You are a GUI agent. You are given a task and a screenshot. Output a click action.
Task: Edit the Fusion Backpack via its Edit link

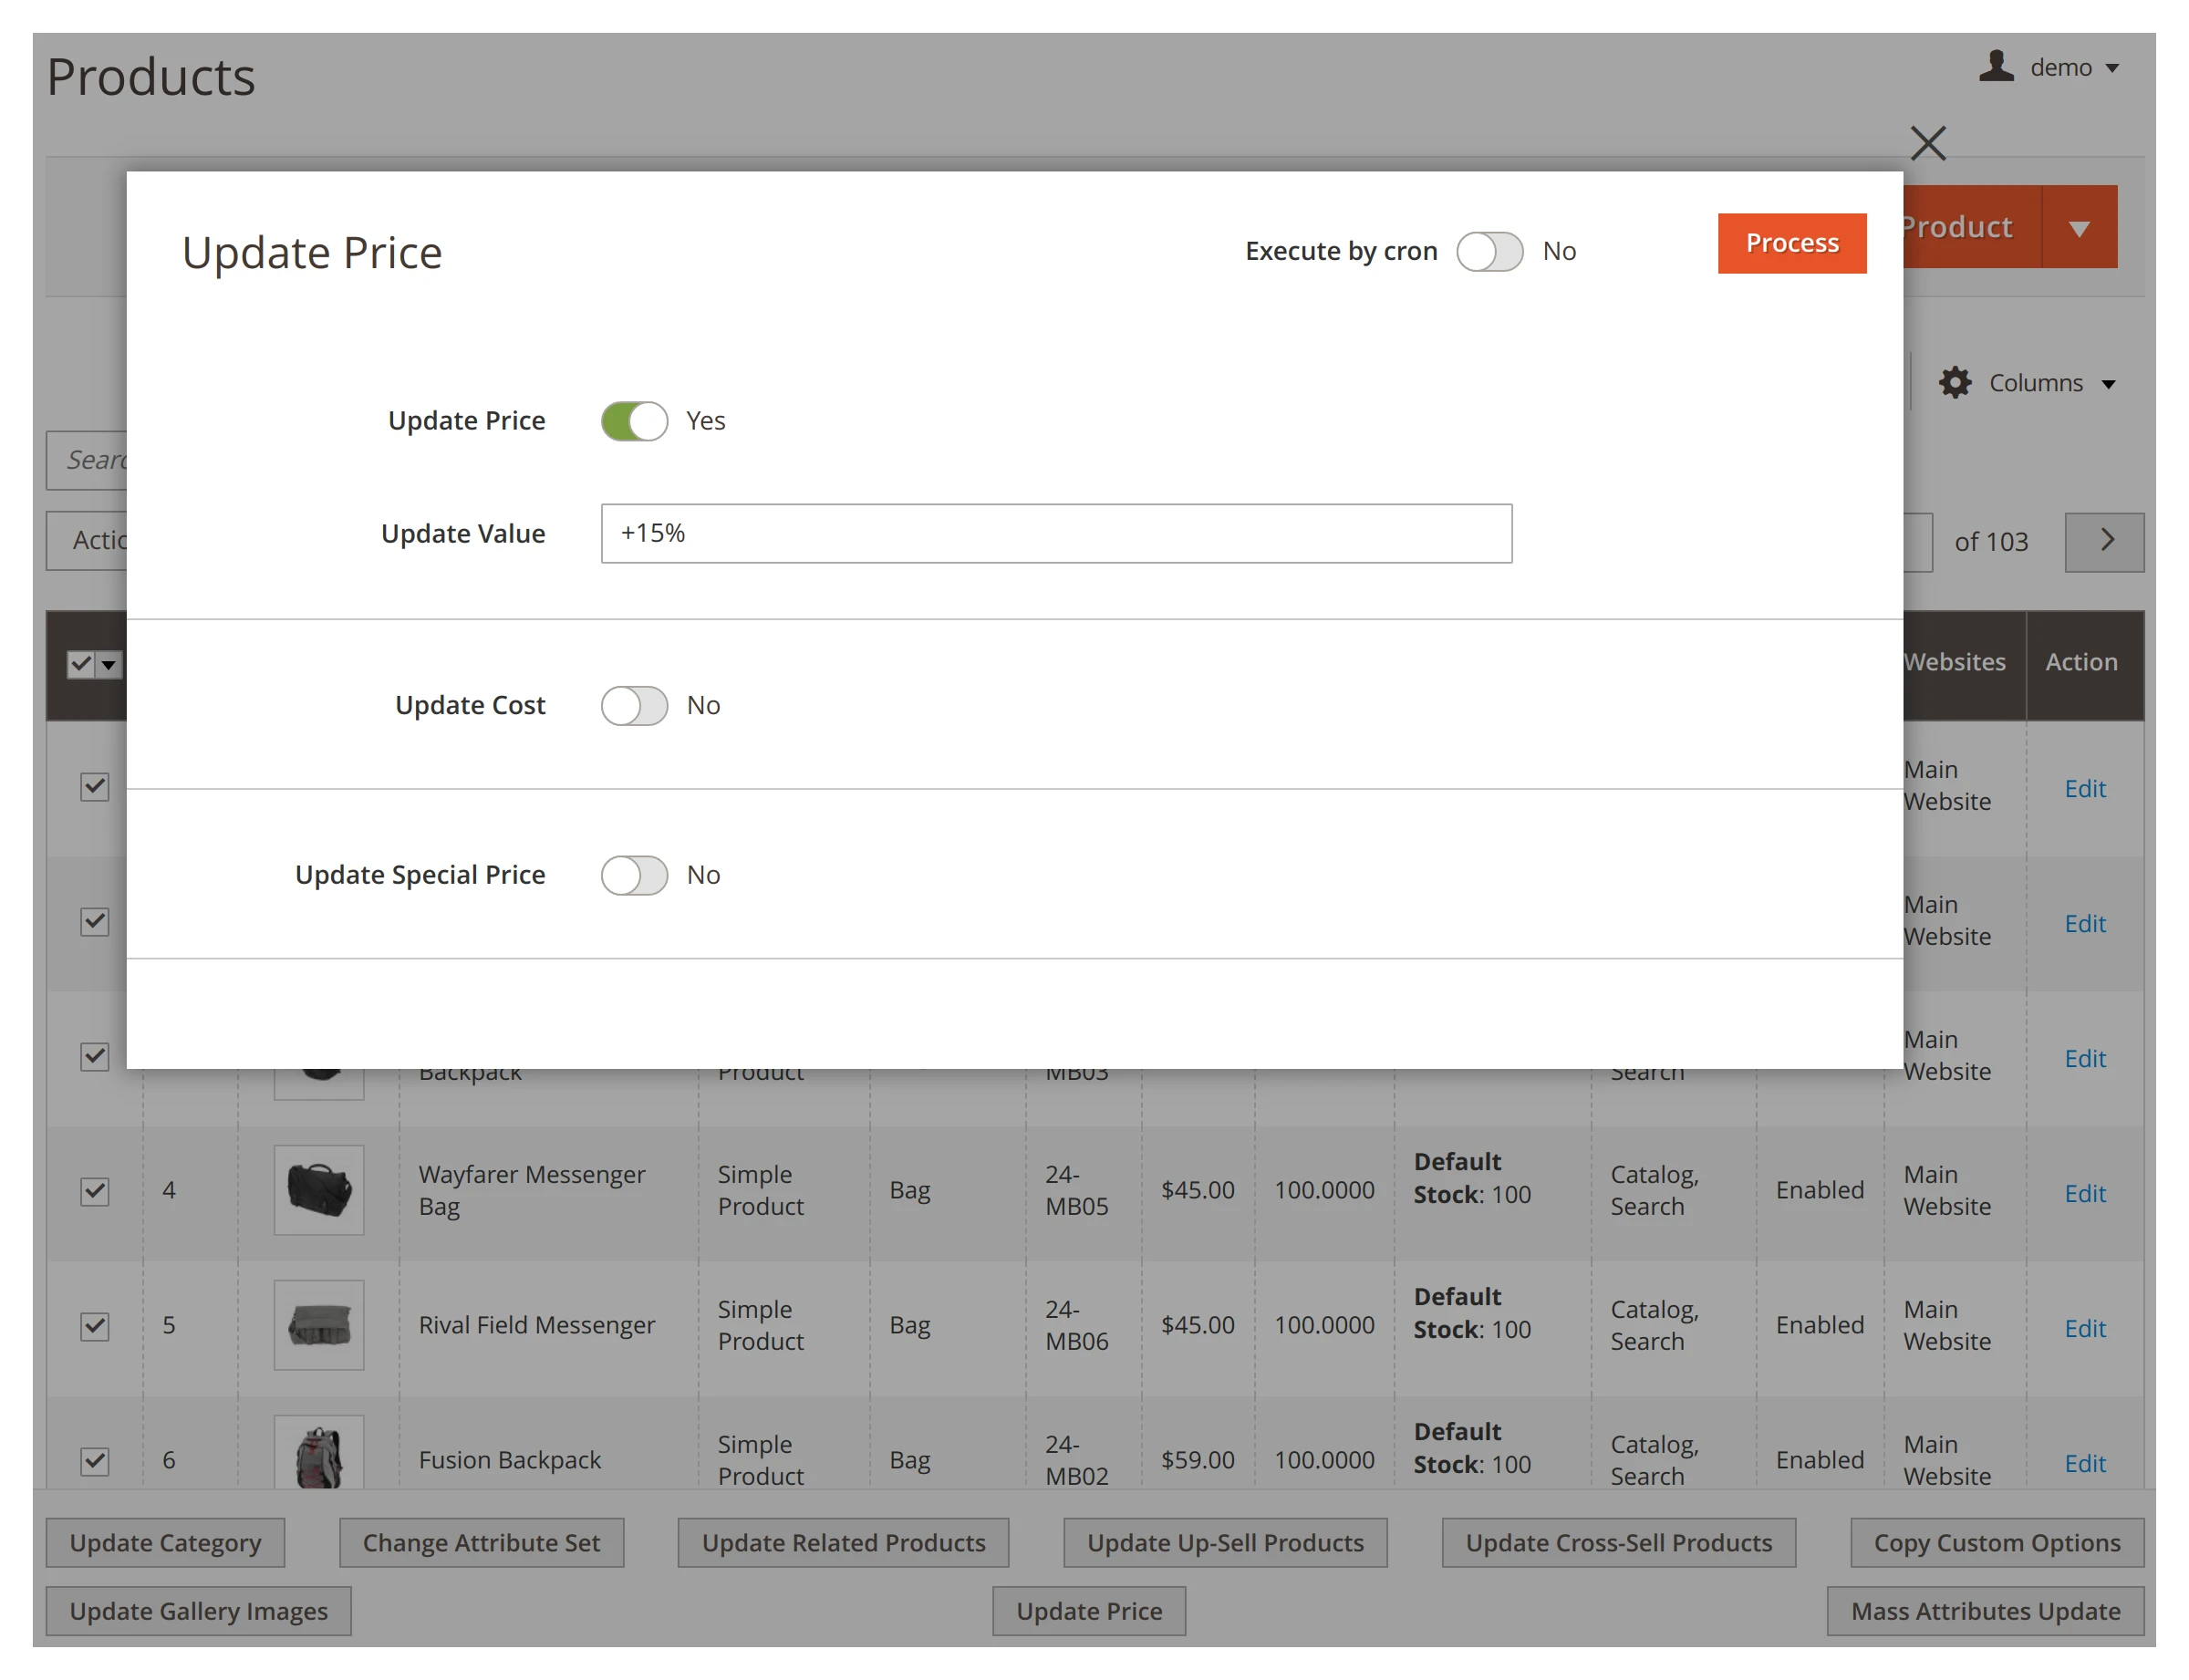pos(2084,1462)
